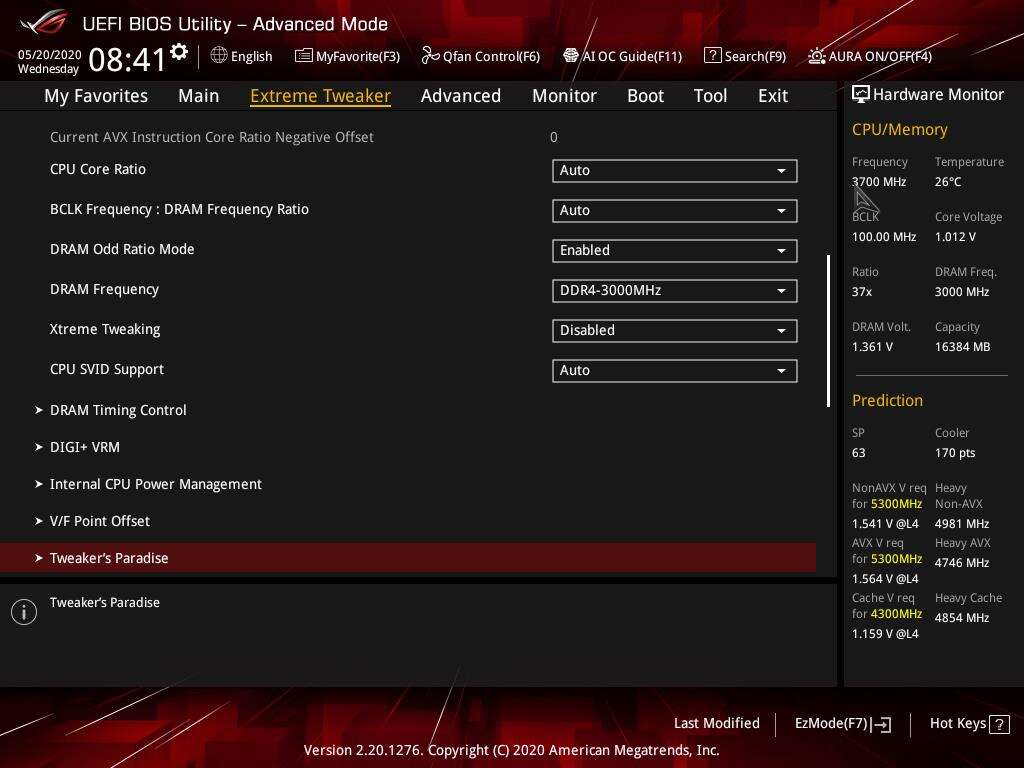
Task: Toggle Xtreme Tweaking Disabled setting
Action: pyautogui.click(x=674, y=330)
